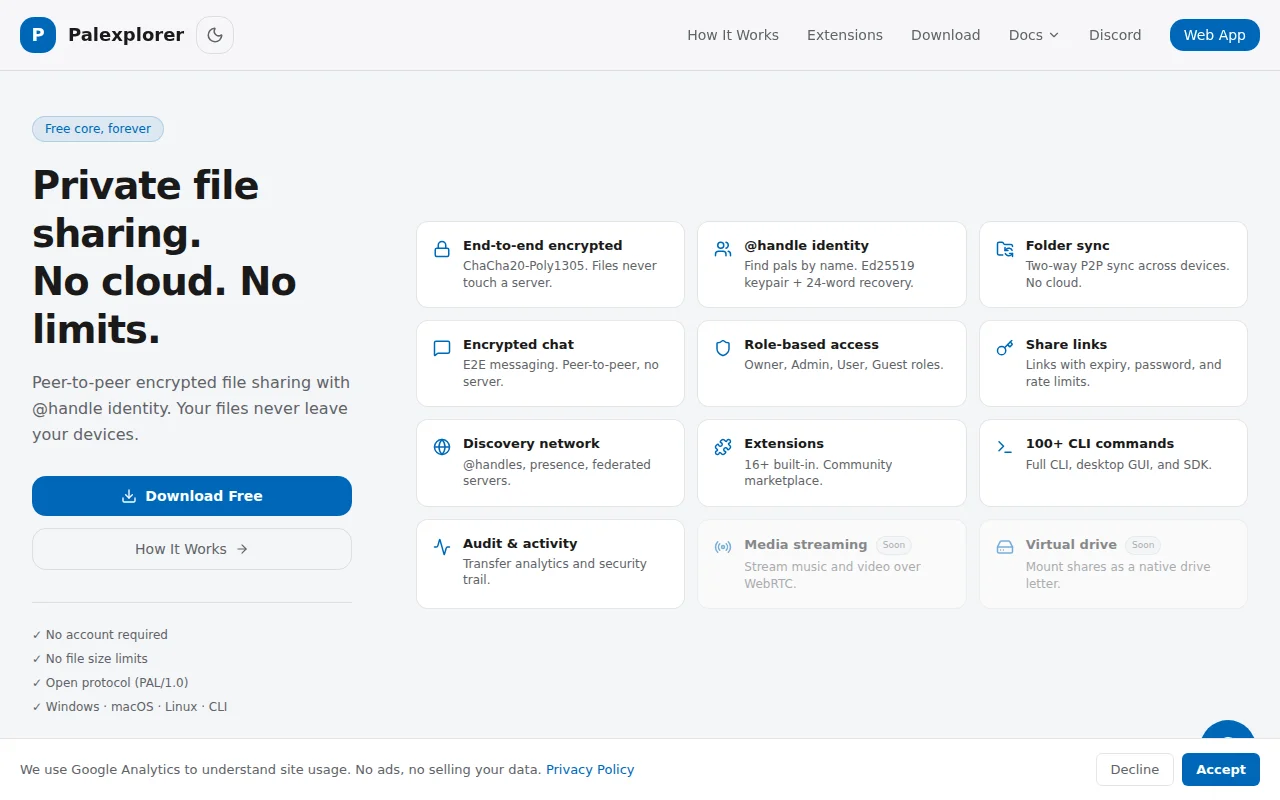
Task: Click the Download Free button
Action: [192, 496]
